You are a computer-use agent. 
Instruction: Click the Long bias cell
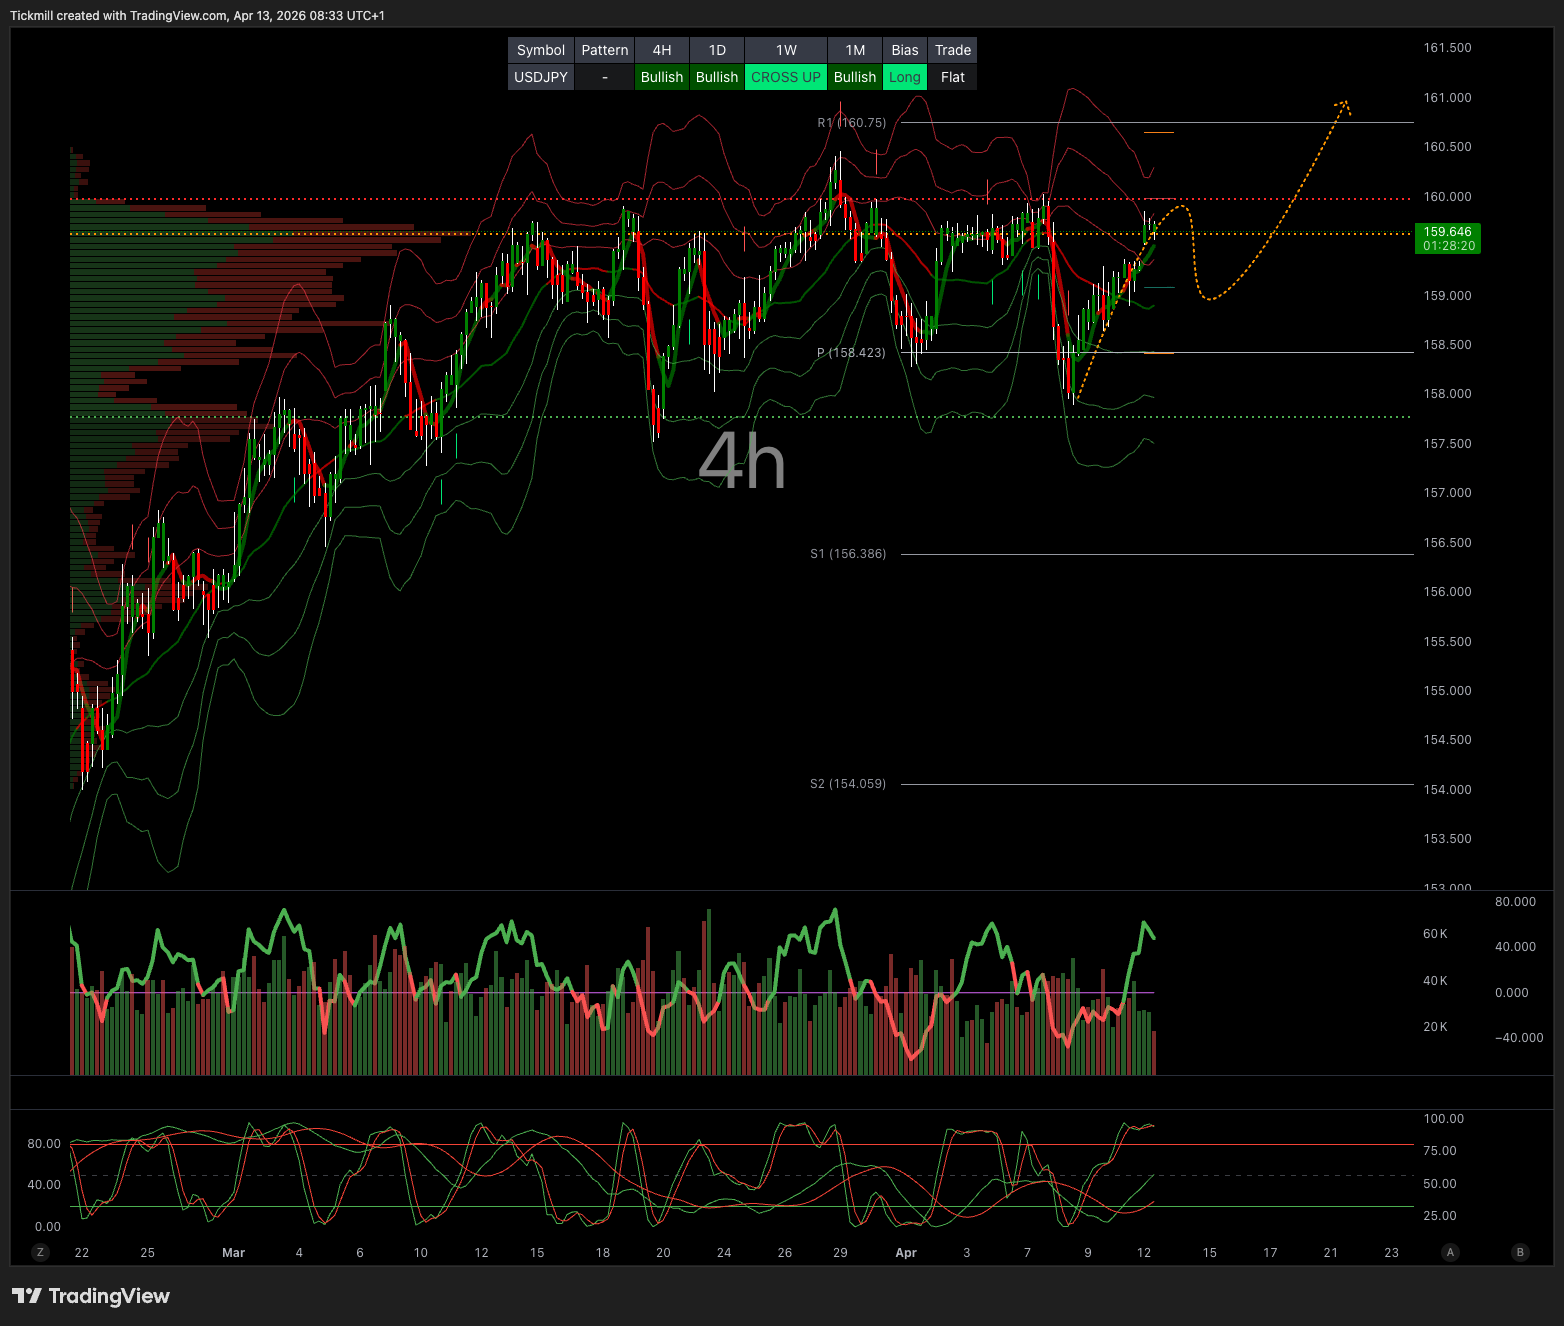(904, 77)
